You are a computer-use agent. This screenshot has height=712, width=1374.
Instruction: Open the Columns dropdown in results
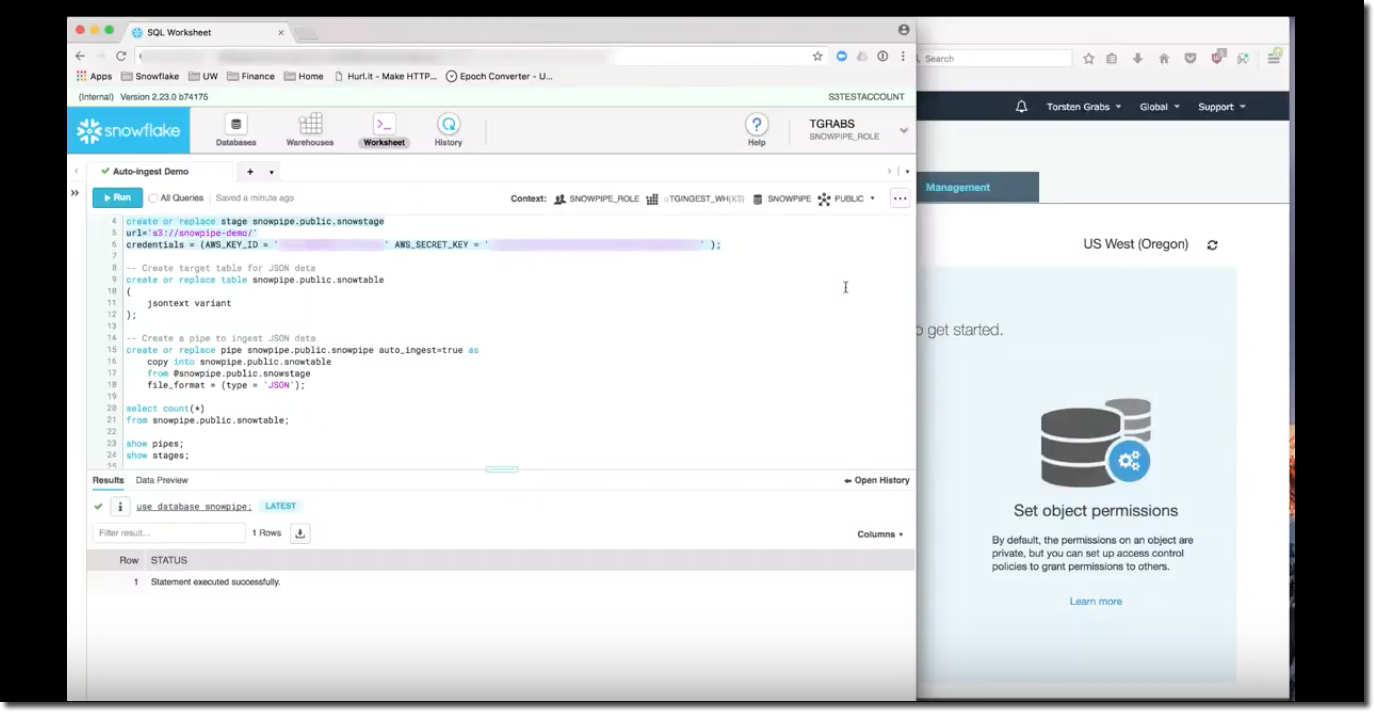click(880, 534)
